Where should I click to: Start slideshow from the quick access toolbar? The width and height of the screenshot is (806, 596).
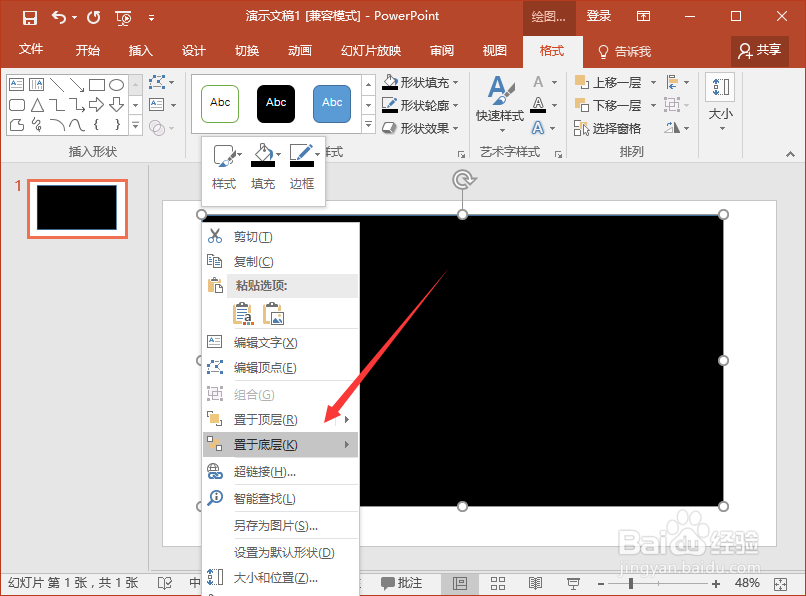click(123, 18)
